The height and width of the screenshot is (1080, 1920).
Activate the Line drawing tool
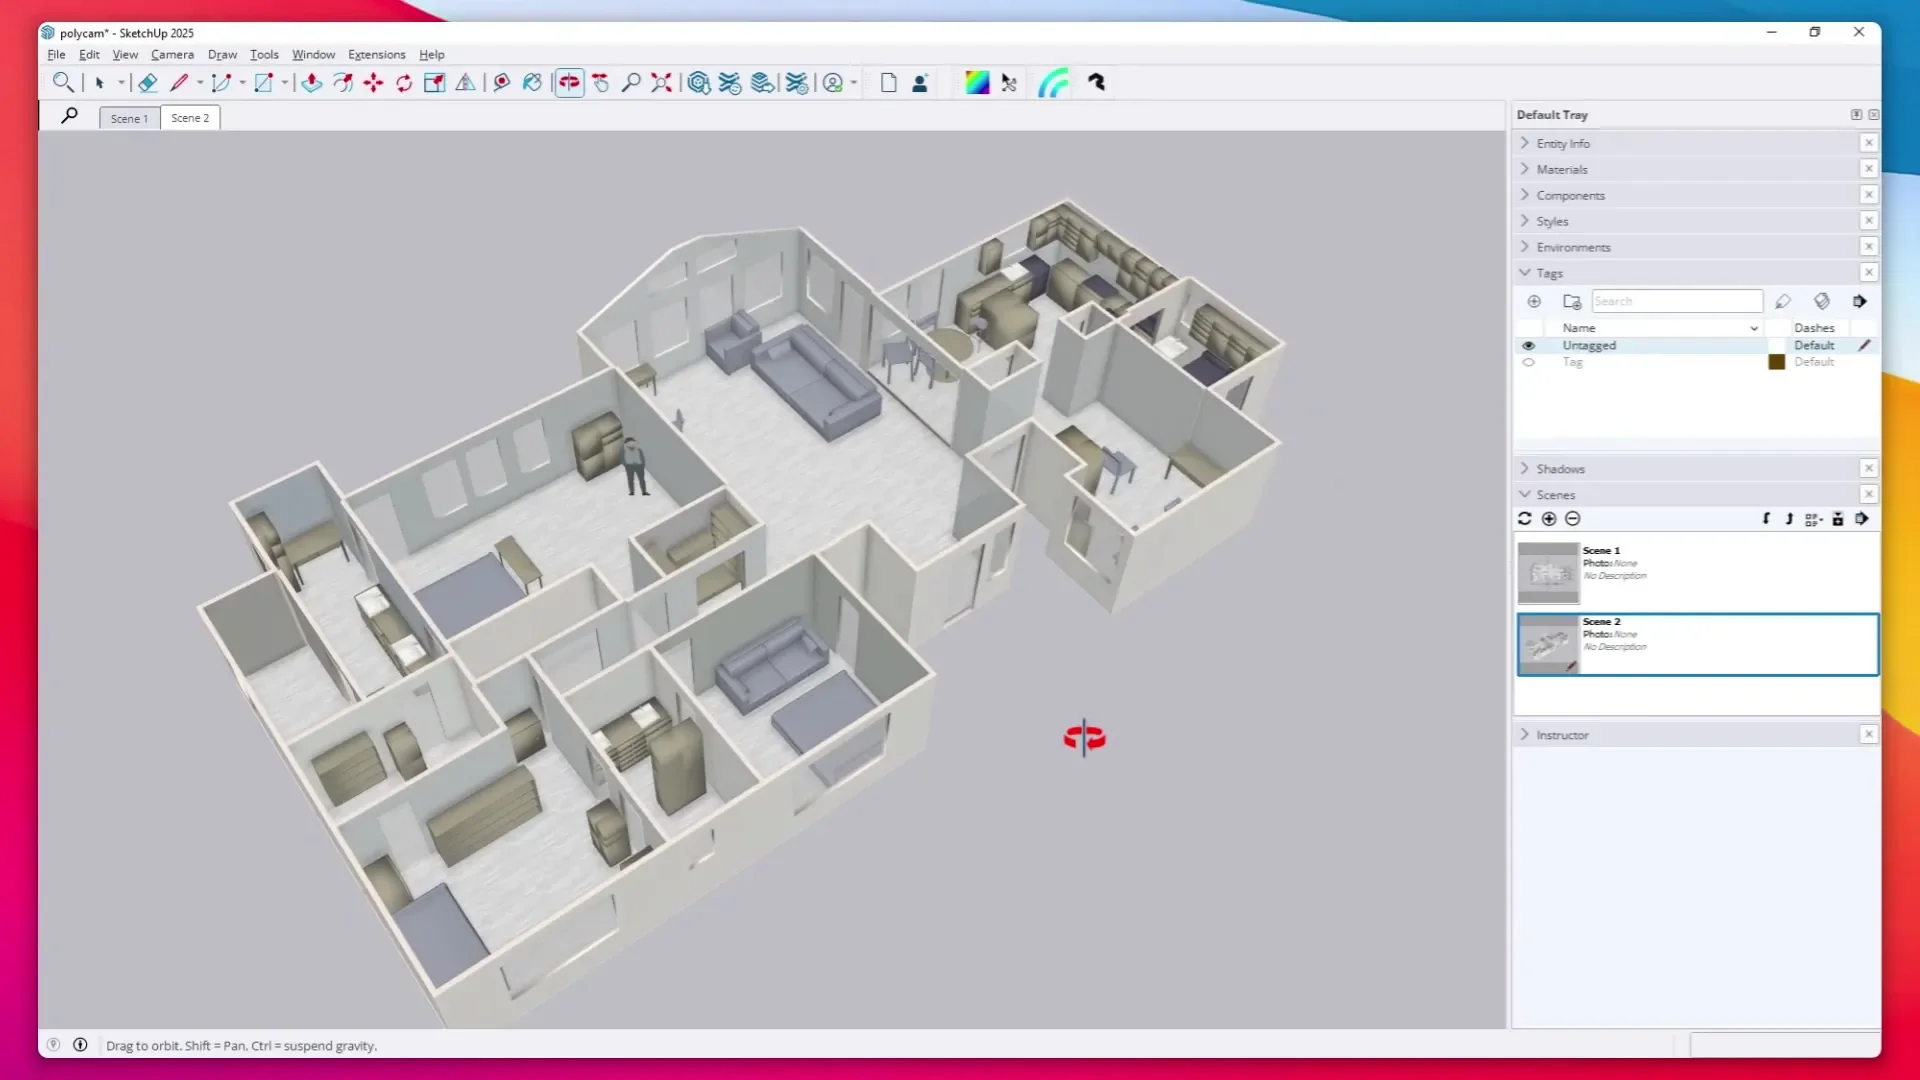point(180,82)
